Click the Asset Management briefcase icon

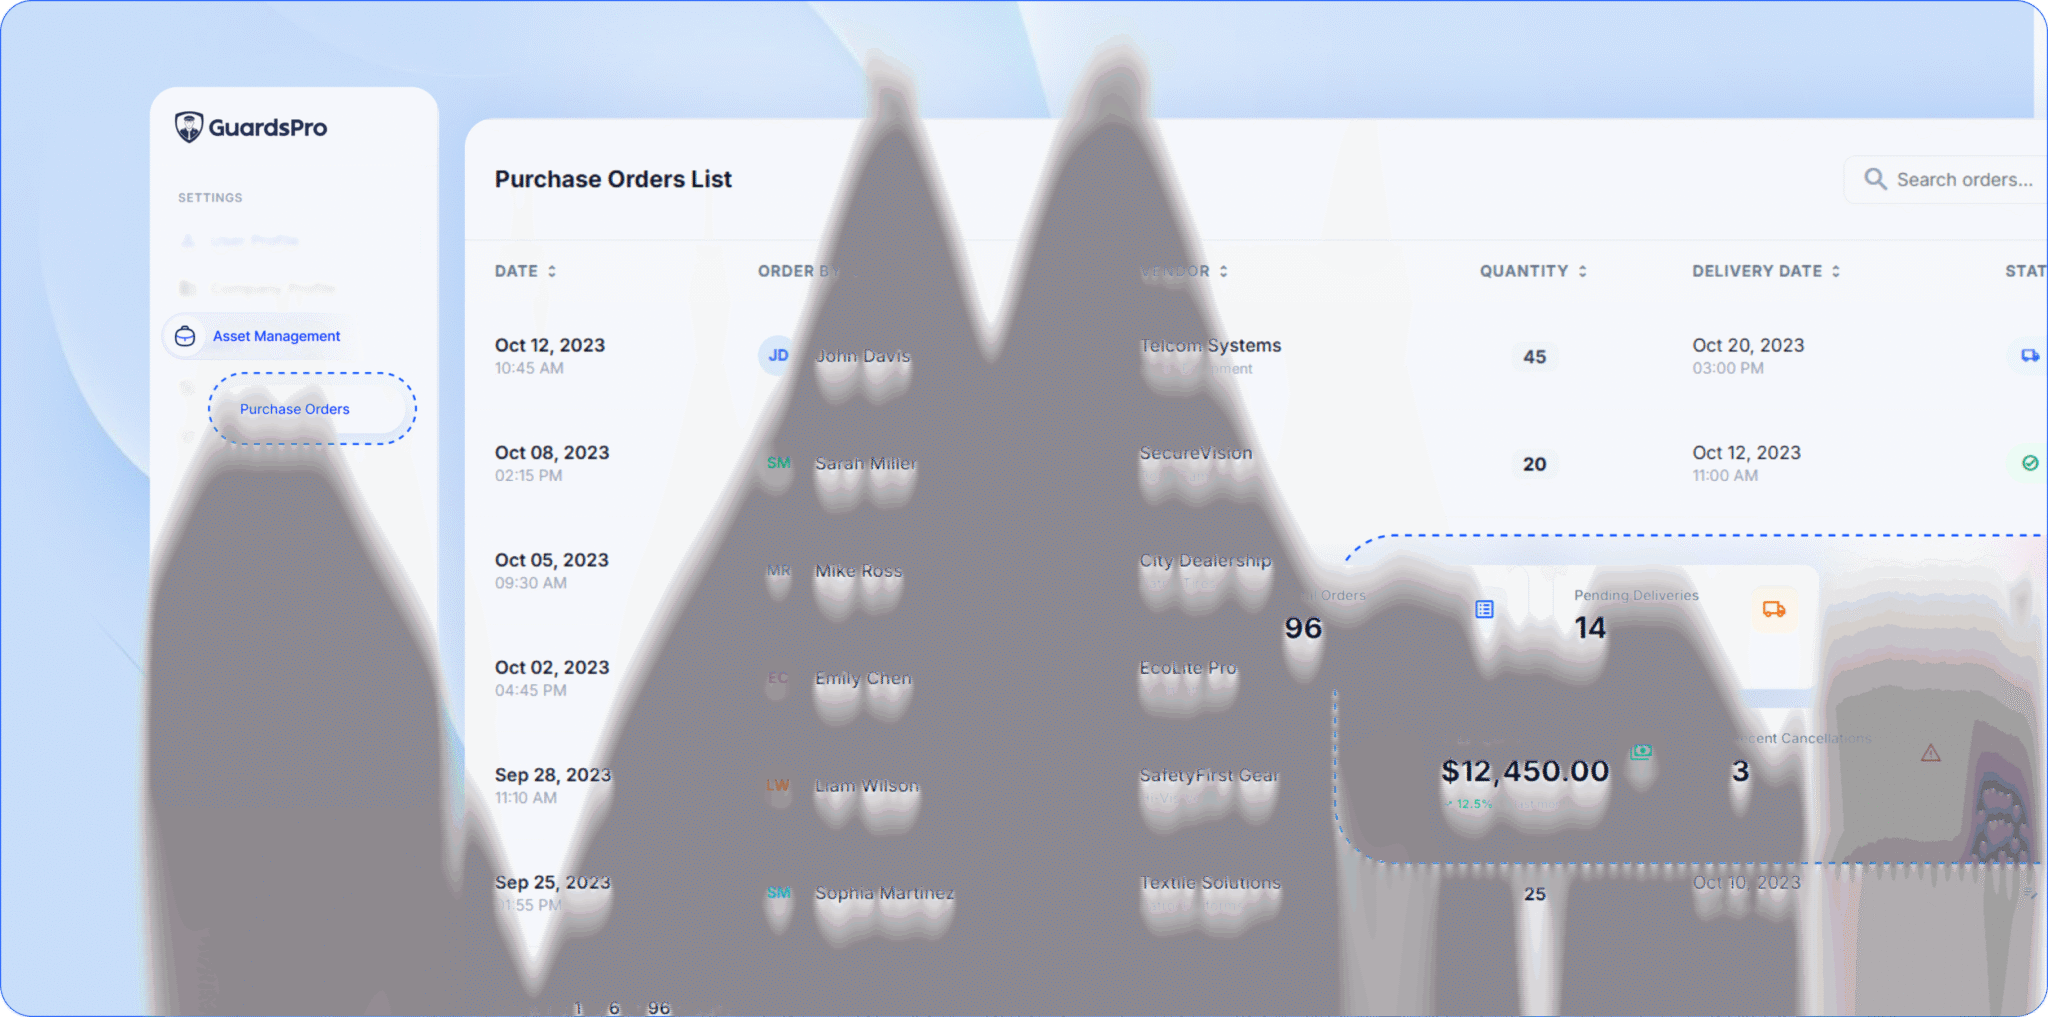click(185, 337)
